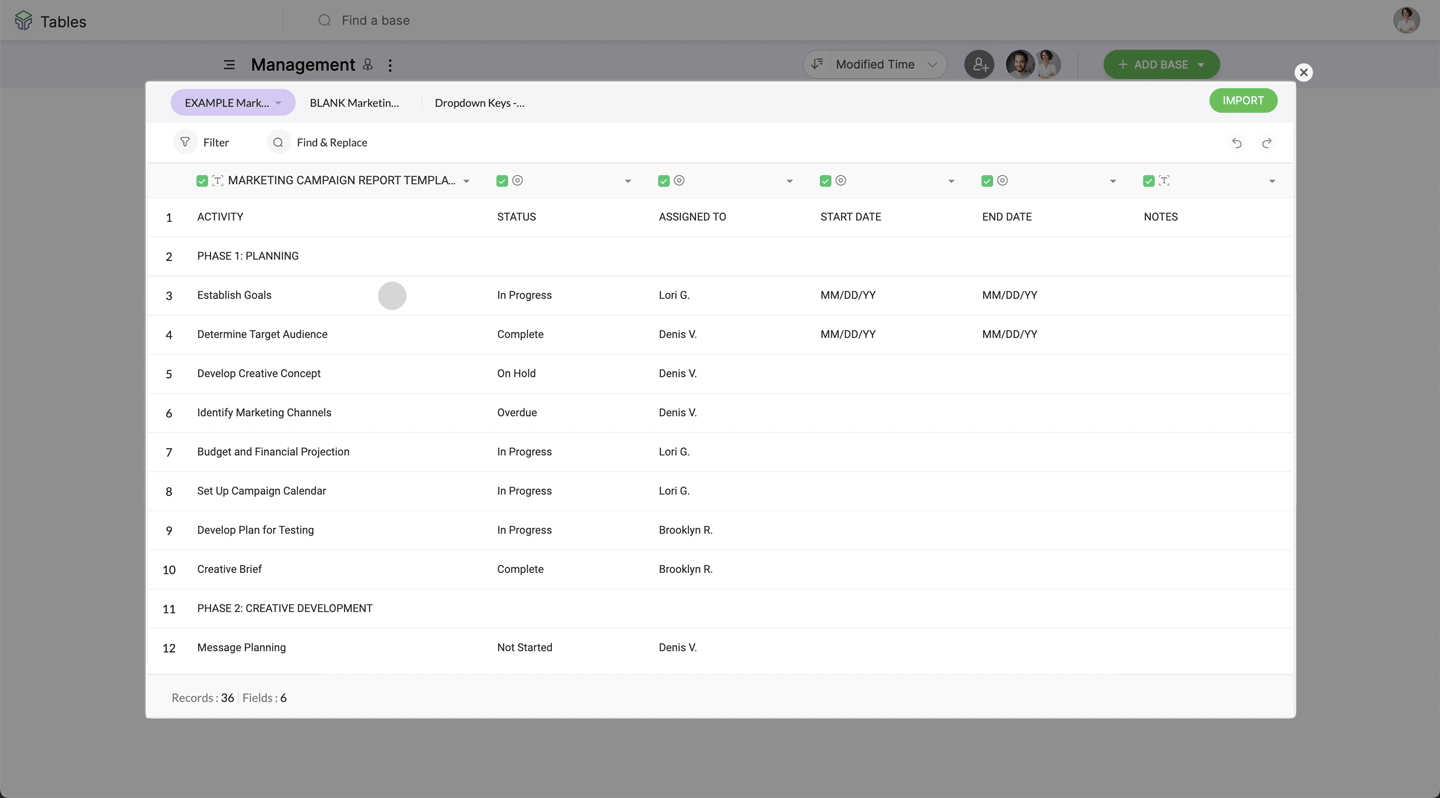Uncheck the Marketing Campaign Report column checkbox

202,181
